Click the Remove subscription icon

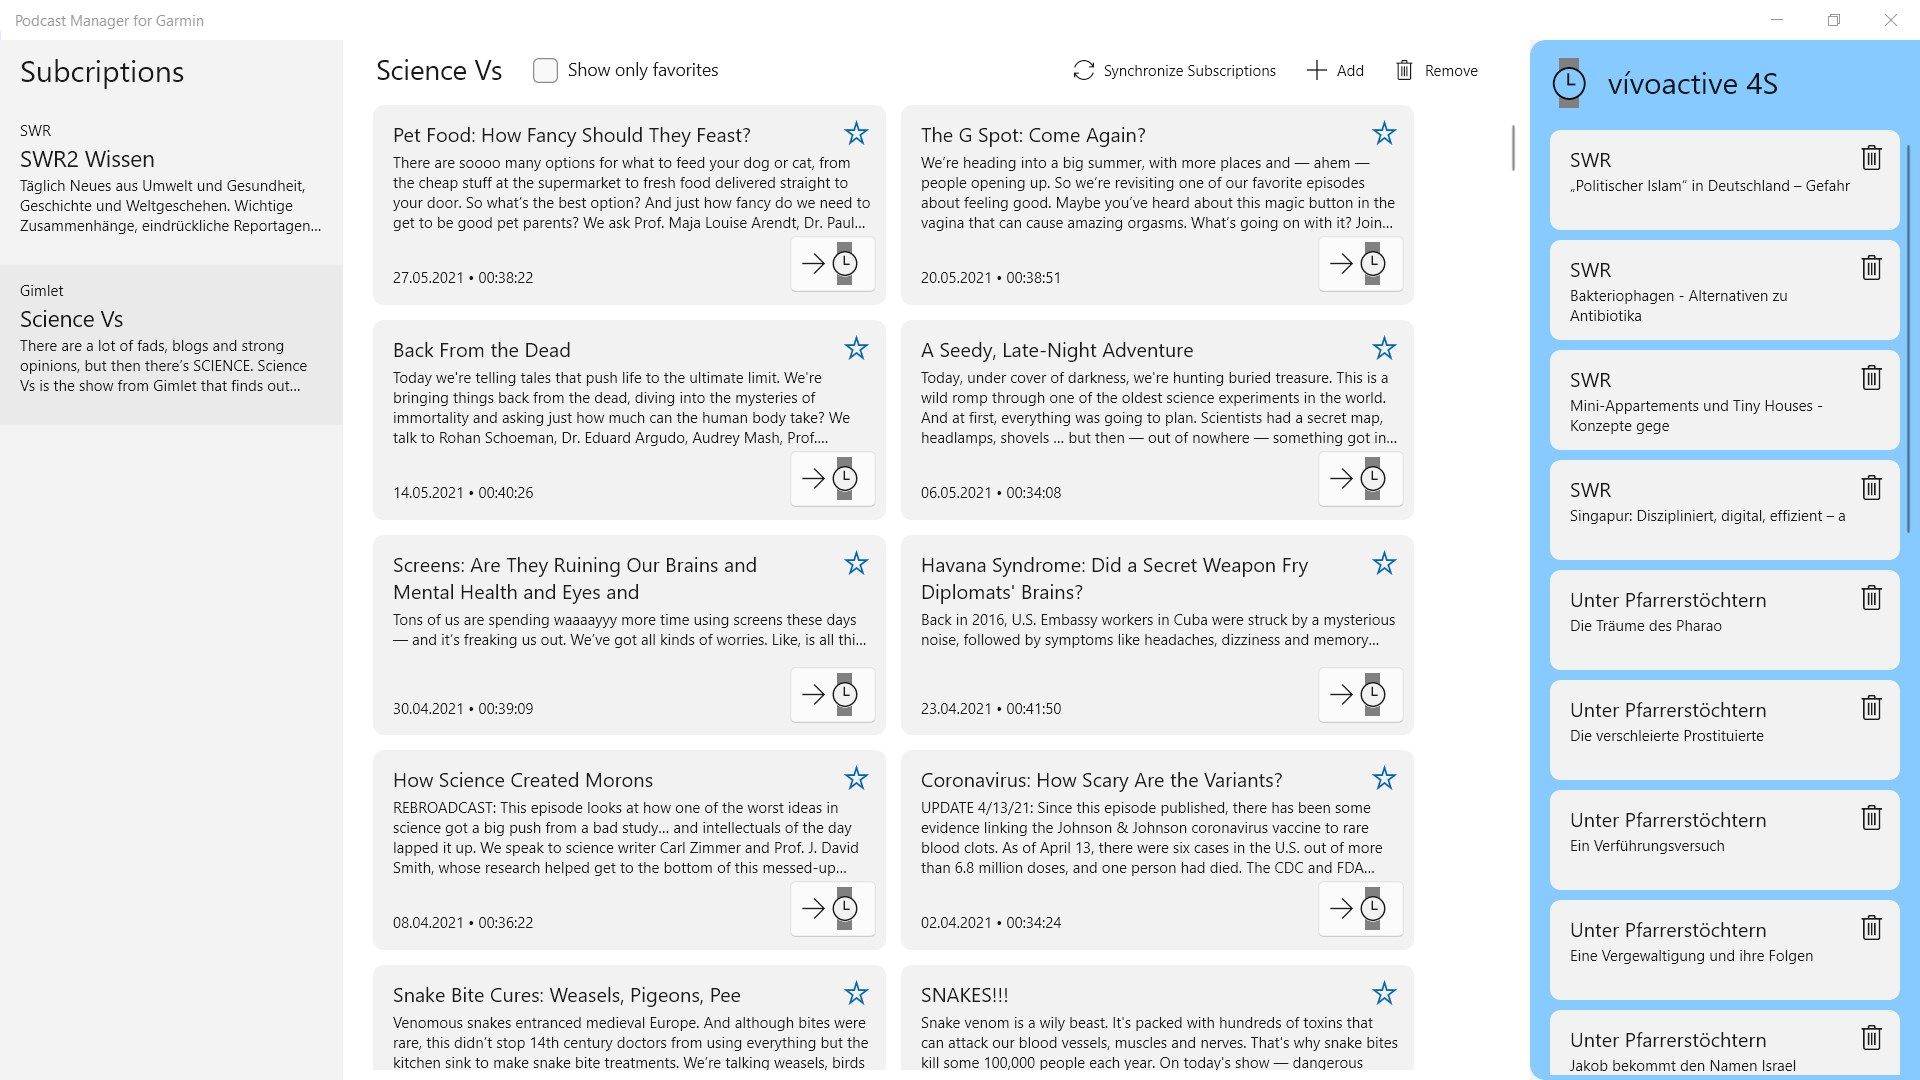click(1403, 70)
